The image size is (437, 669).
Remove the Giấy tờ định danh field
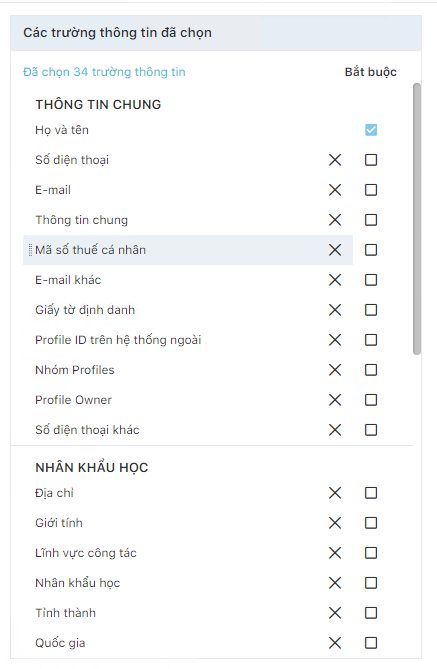click(x=335, y=310)
